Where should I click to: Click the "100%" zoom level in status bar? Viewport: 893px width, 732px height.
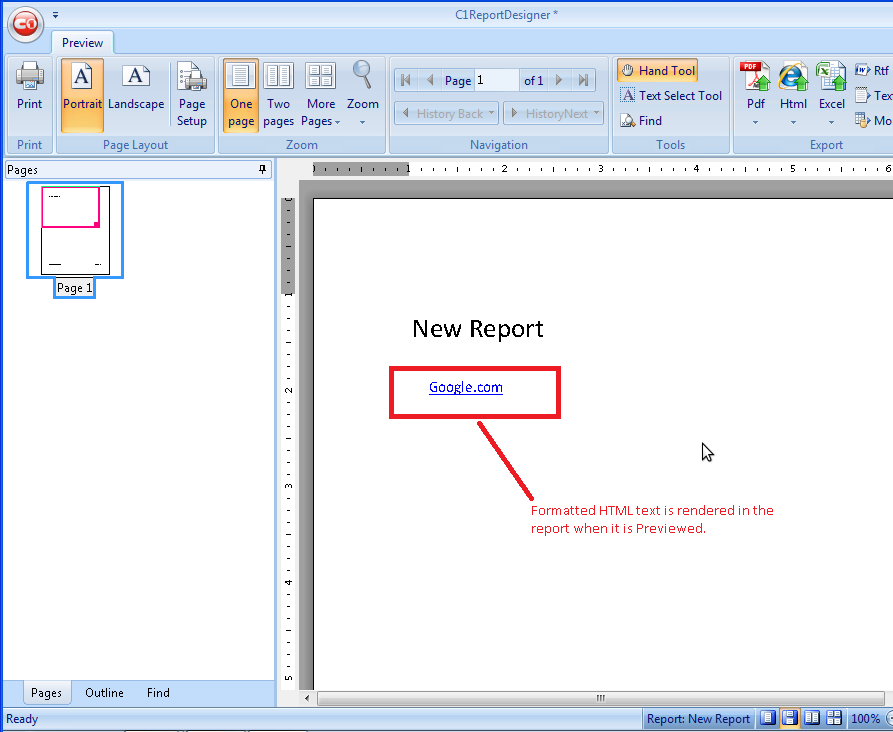[x=865, y=719]
